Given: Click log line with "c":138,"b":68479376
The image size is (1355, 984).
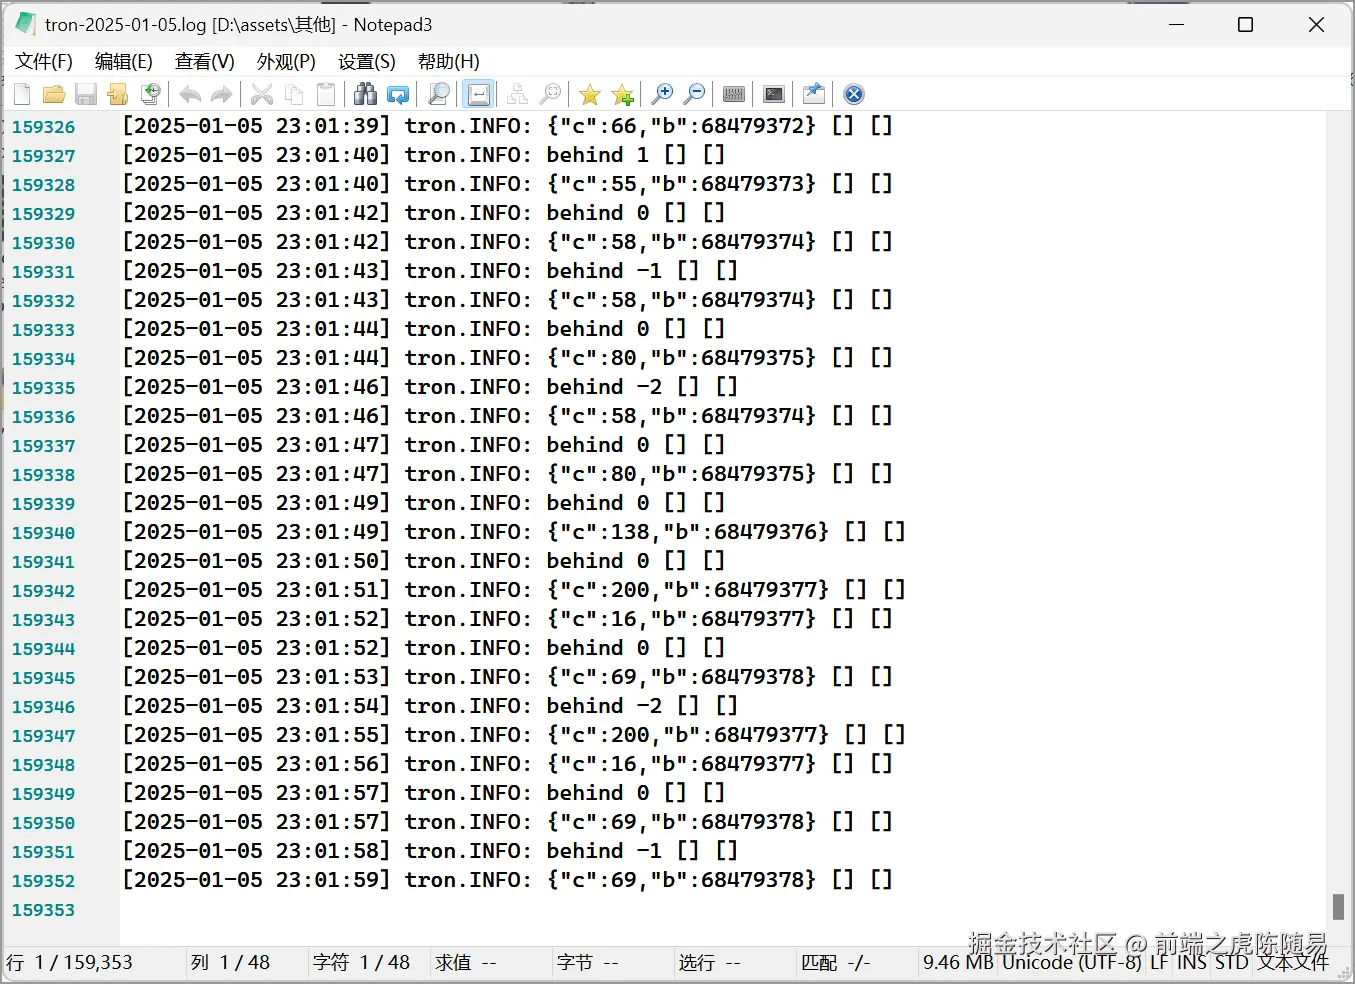Looking at the screenshot, I should 514,532.
